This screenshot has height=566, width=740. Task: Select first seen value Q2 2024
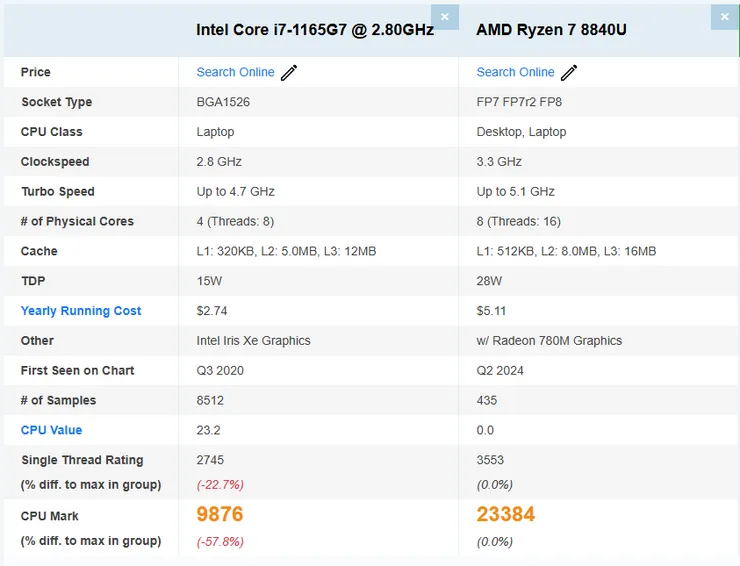click(x=500, y=371)
